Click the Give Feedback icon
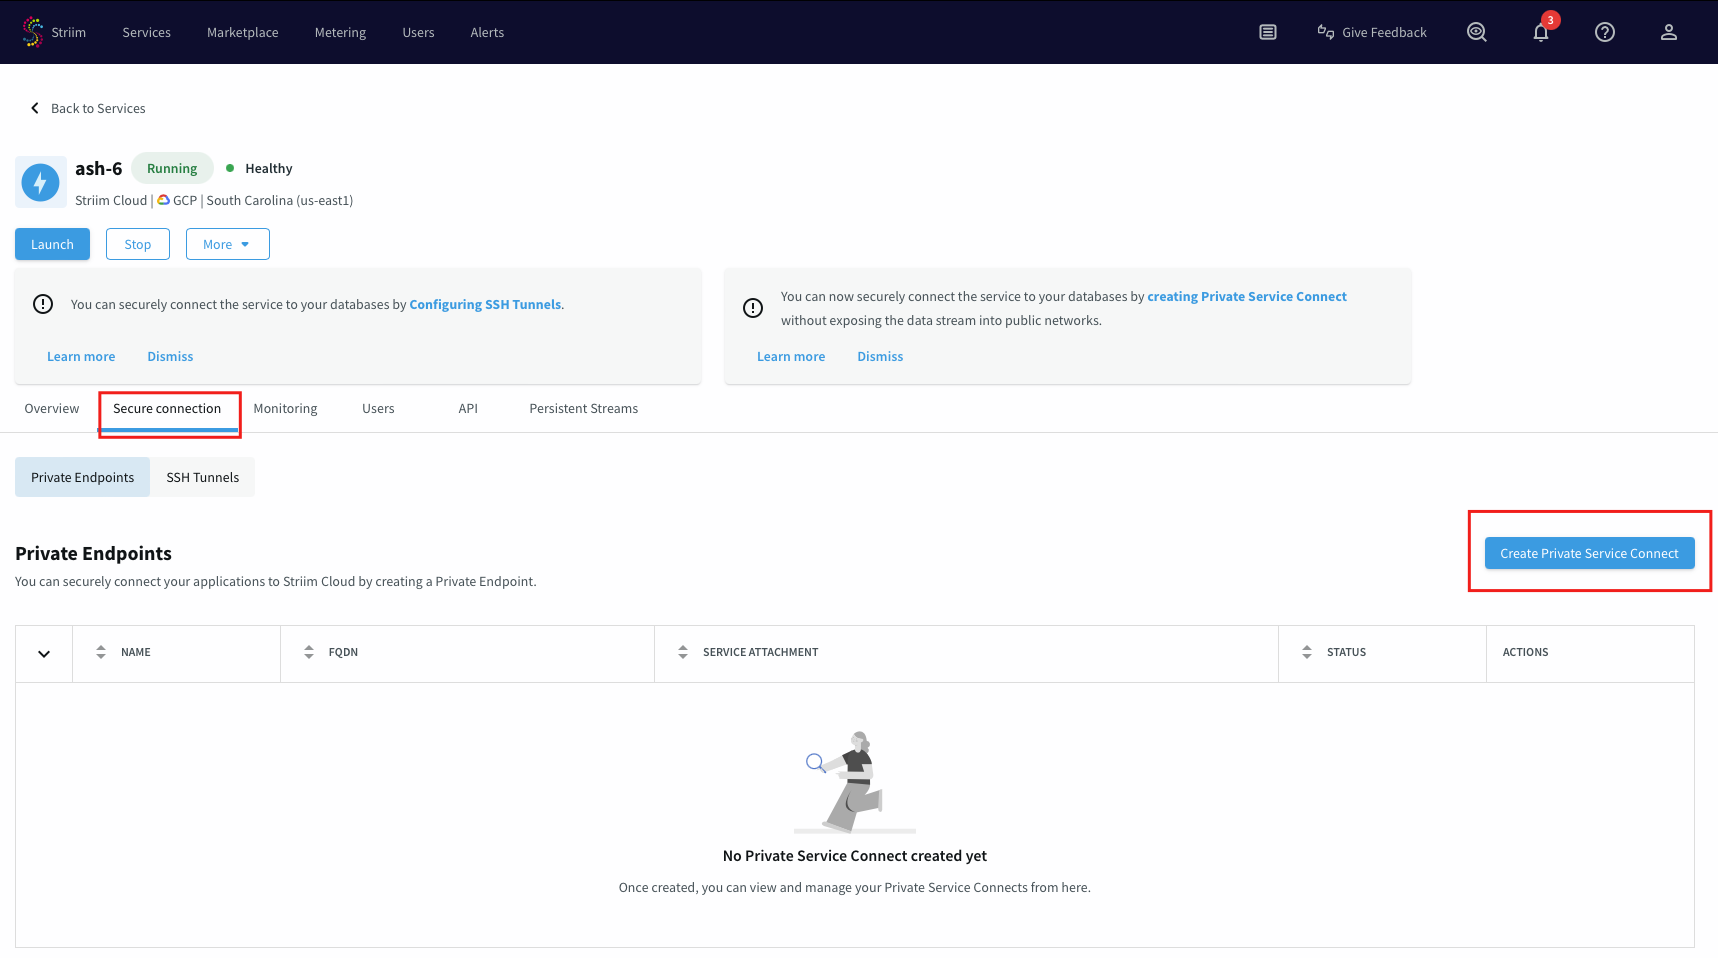Viewport: 1718px width, 958px height. pyautogui.click(x=1325, y=32)
